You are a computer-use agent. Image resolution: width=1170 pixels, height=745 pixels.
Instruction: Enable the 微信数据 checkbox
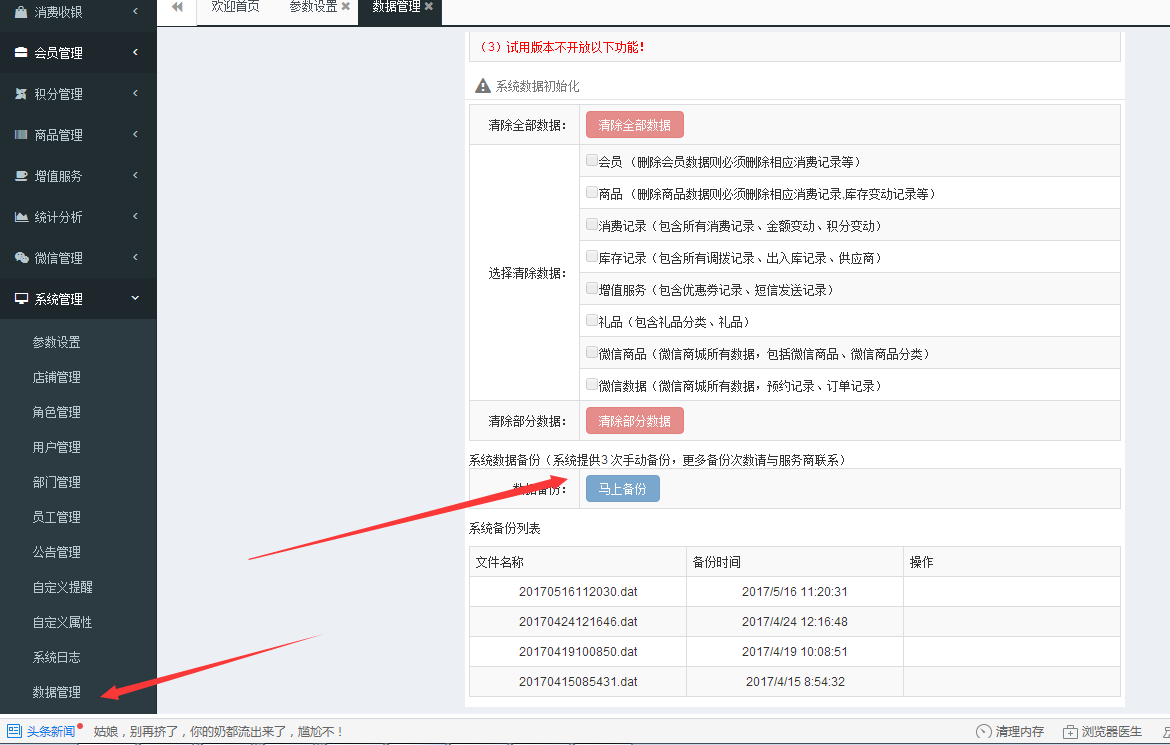pos(592,384)
